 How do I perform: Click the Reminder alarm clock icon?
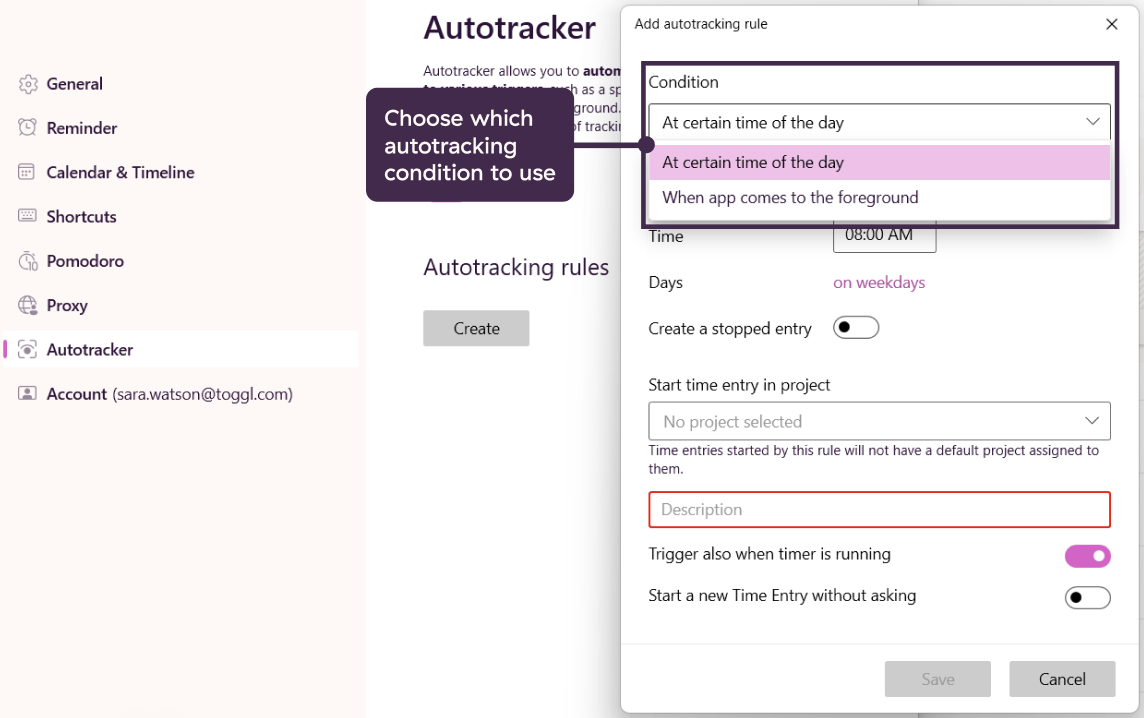coord(28,128)
